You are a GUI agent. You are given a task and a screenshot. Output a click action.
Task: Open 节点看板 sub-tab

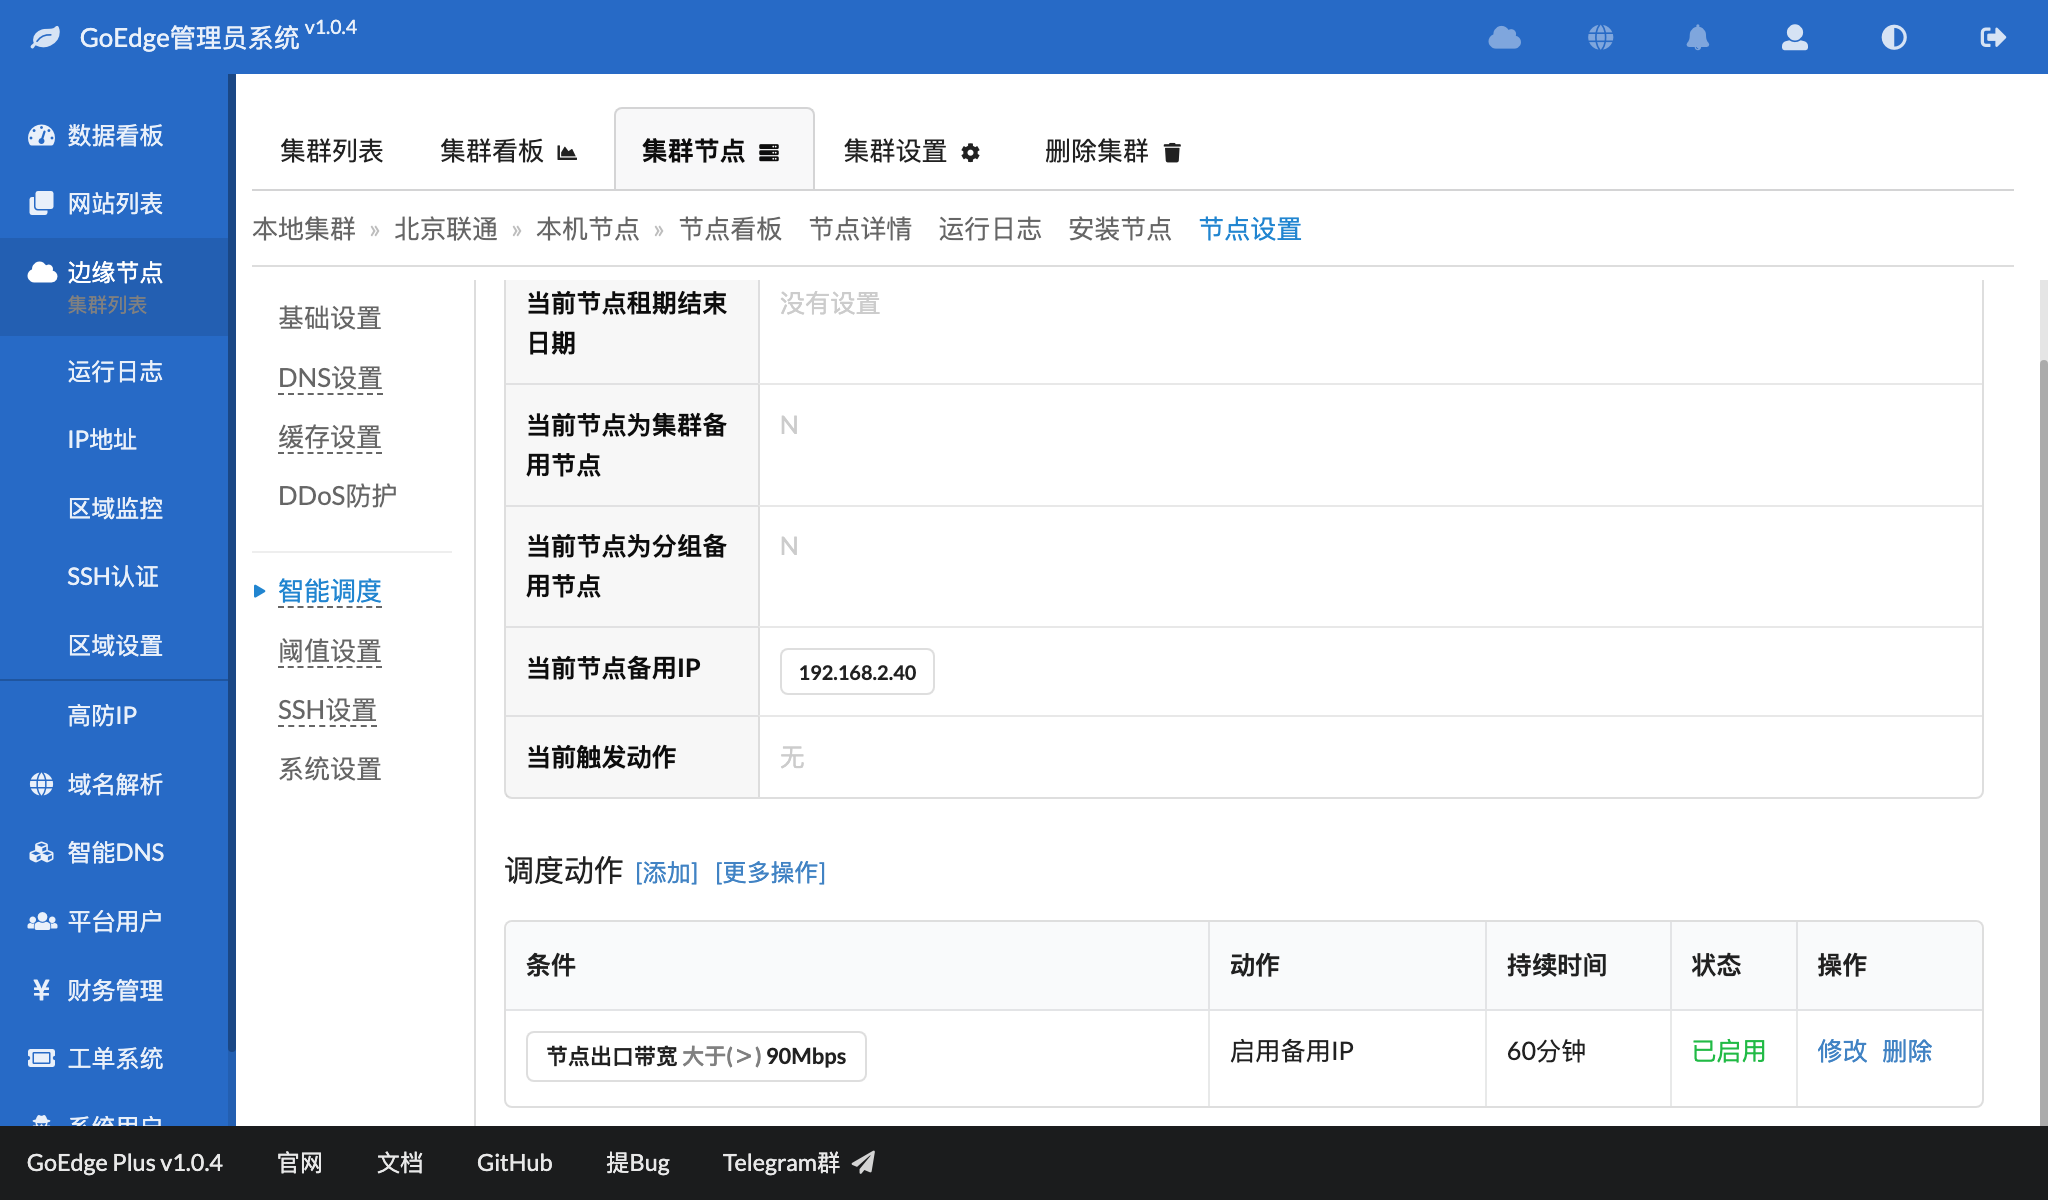pyautogui.click(x=731, y=230)
